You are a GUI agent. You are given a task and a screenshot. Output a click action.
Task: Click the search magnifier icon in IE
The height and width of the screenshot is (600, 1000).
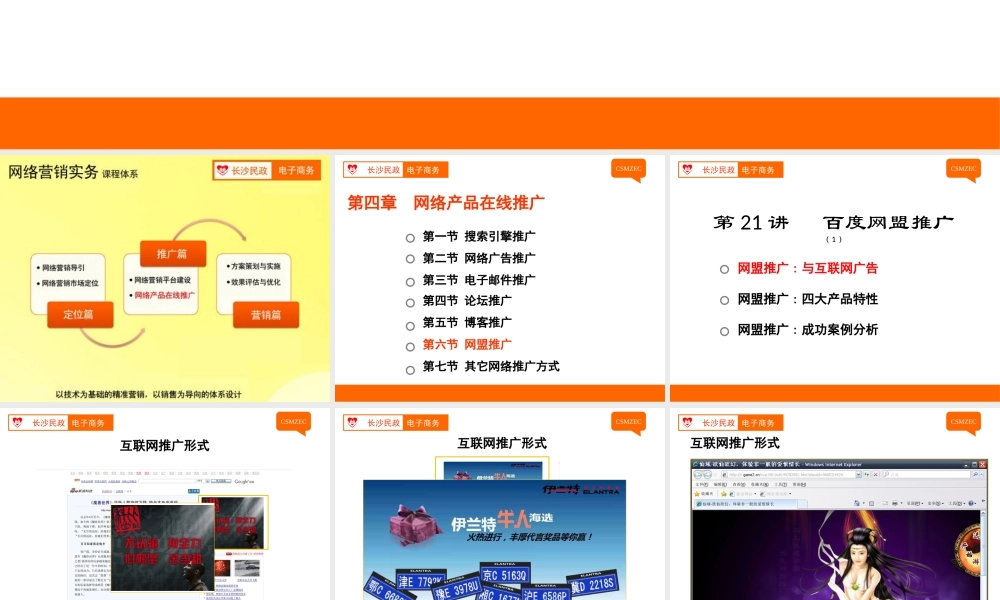tap(977, 472)
